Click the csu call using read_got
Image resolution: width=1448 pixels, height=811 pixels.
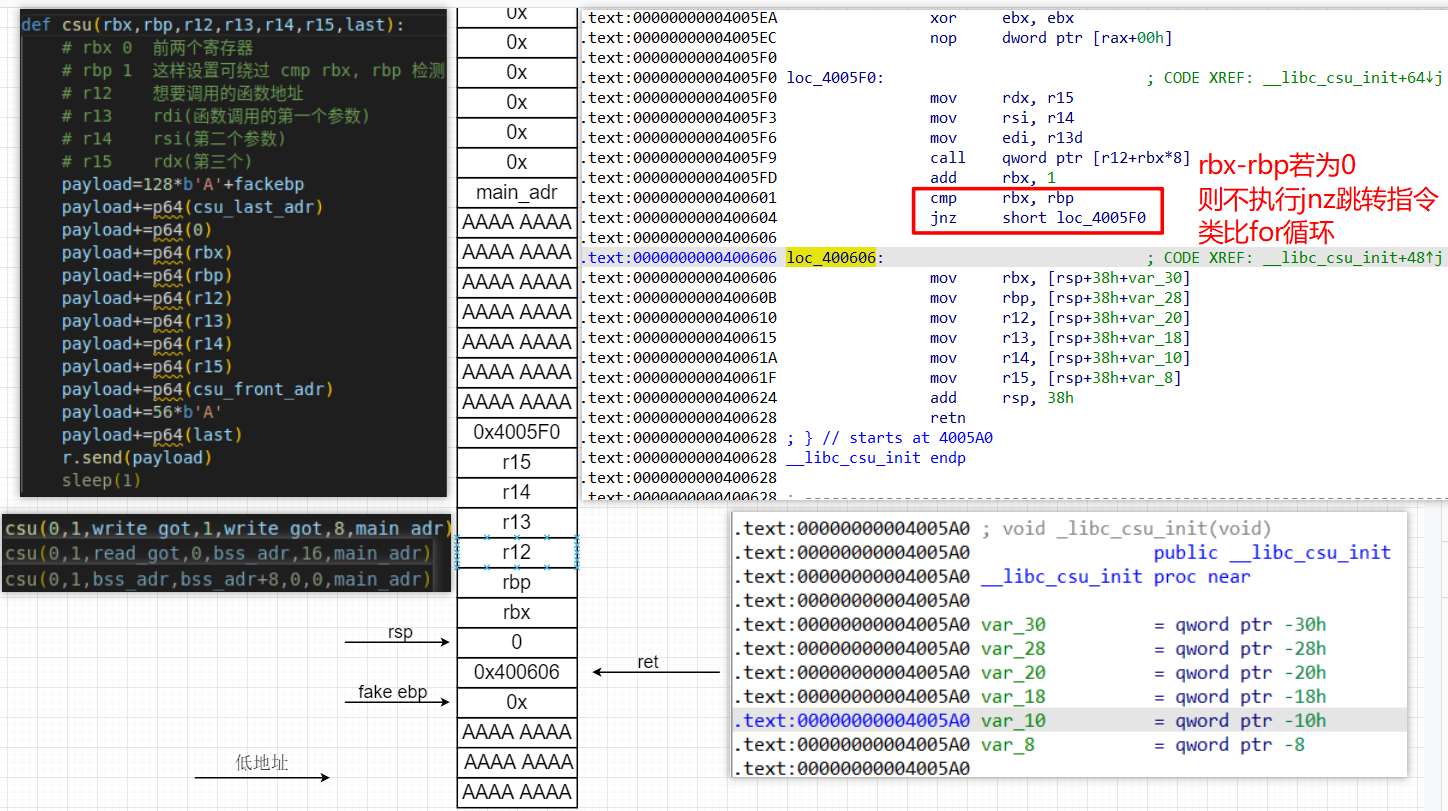pos(218,554)
